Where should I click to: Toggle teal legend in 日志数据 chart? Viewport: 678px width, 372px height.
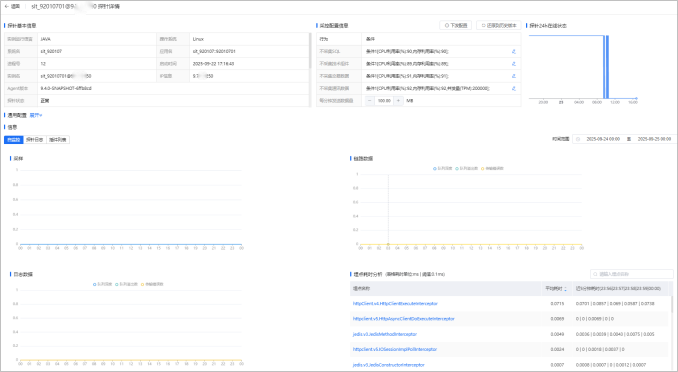pos(126,284)
